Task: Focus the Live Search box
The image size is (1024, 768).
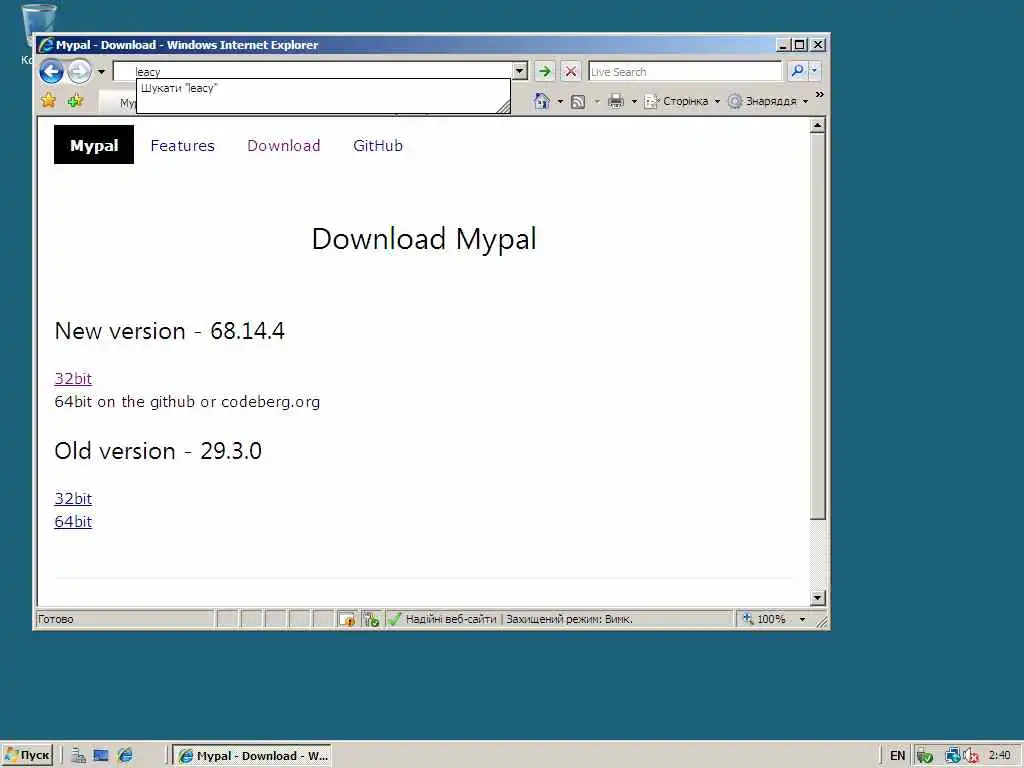Action: (x=684, y=71)
